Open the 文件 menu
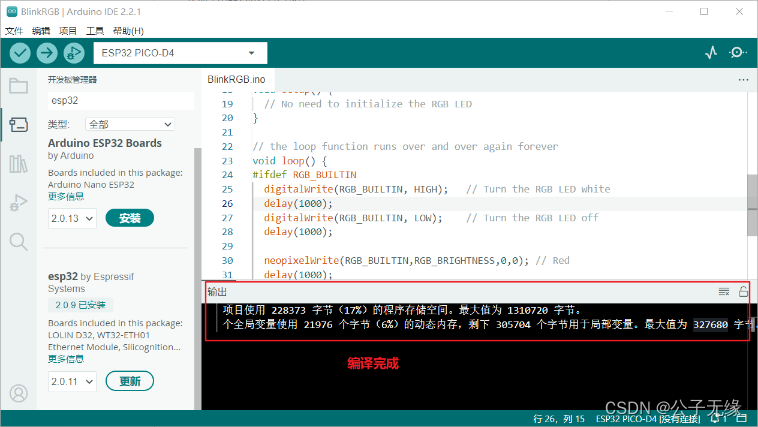This screenshot has width=758, height=427. pos(14,31)
